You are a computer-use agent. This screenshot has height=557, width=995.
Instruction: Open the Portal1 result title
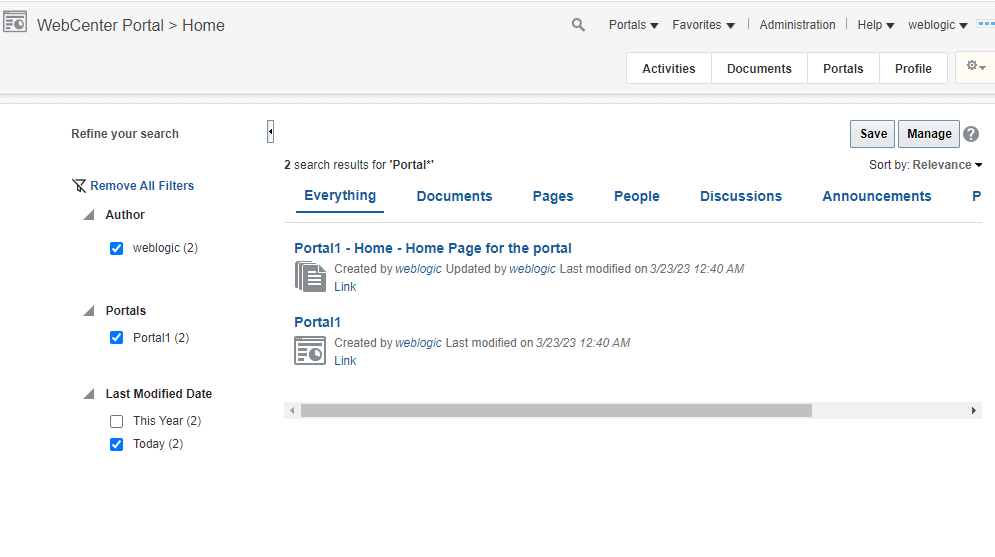coord(317,322)
